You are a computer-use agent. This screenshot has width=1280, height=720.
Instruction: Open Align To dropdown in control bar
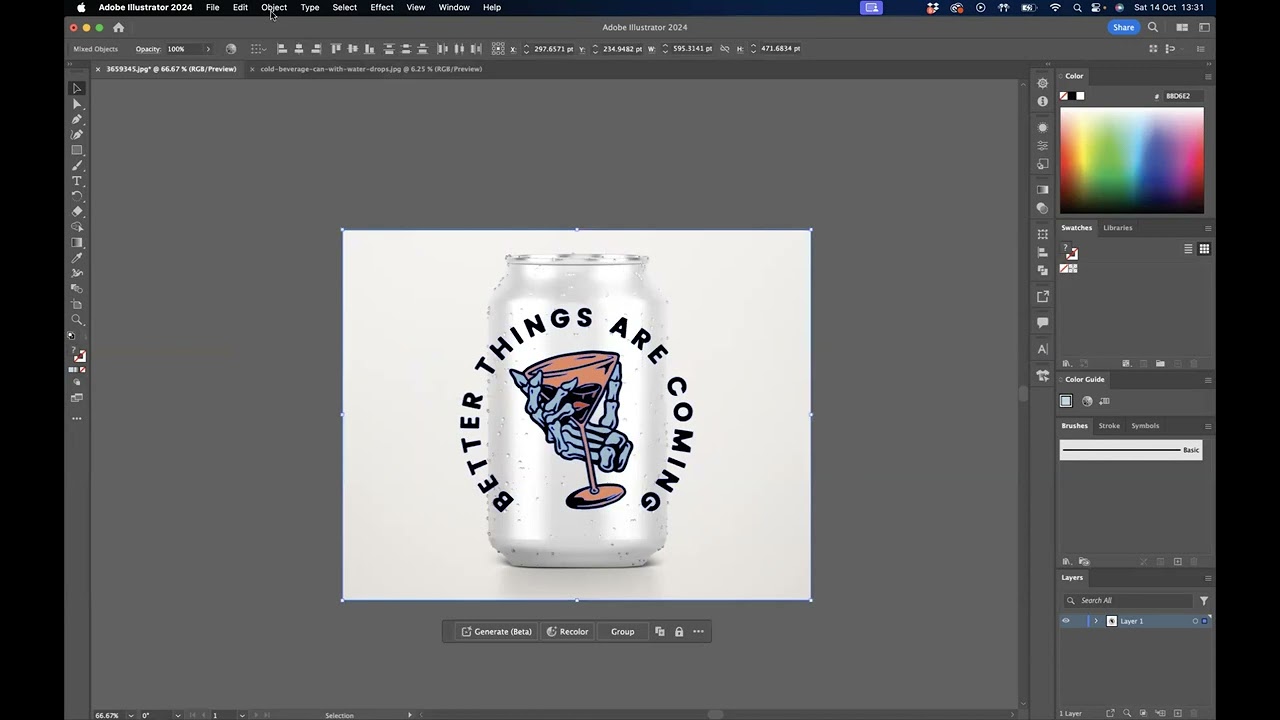click(x=258, y=48)
